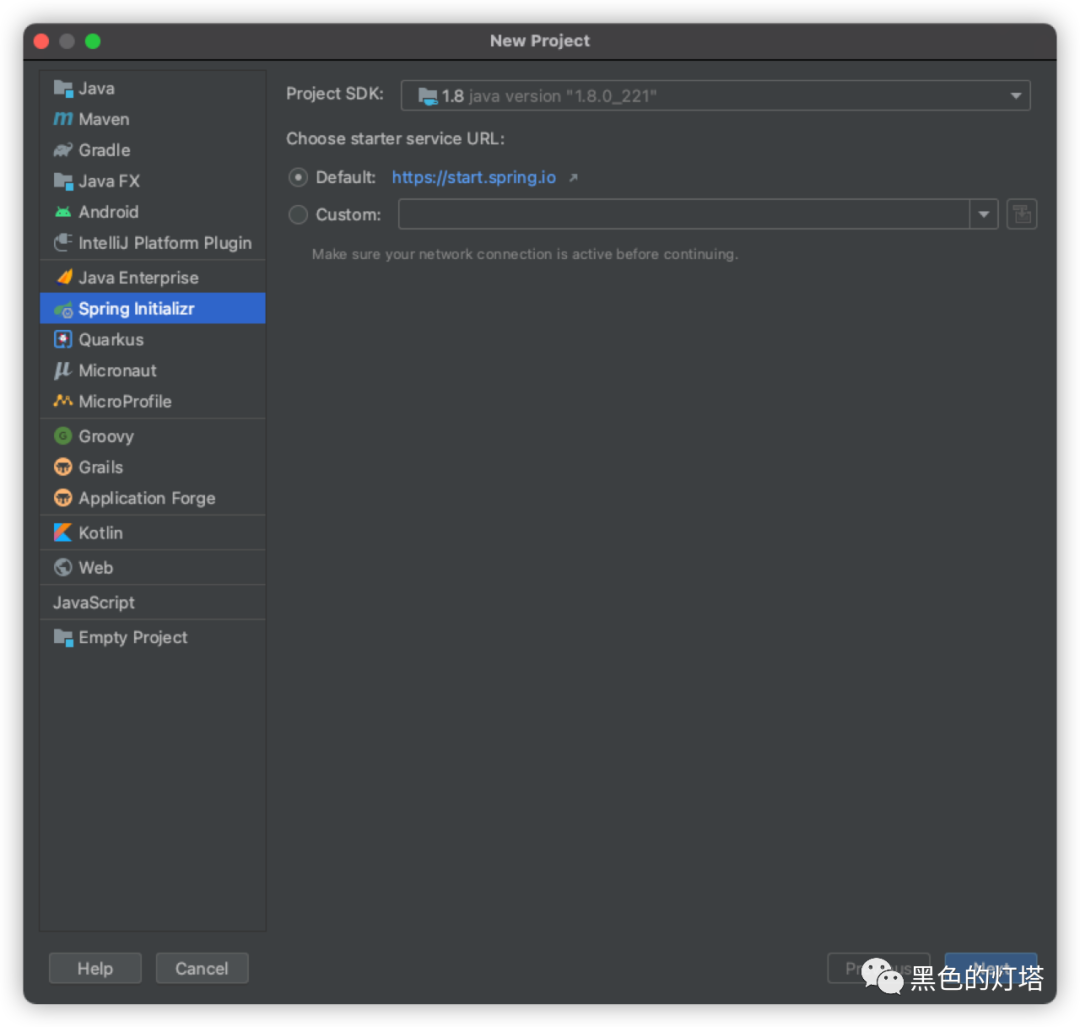Click the Cancel button
The image size is (1080, 1027).
[x=202, y=968]
